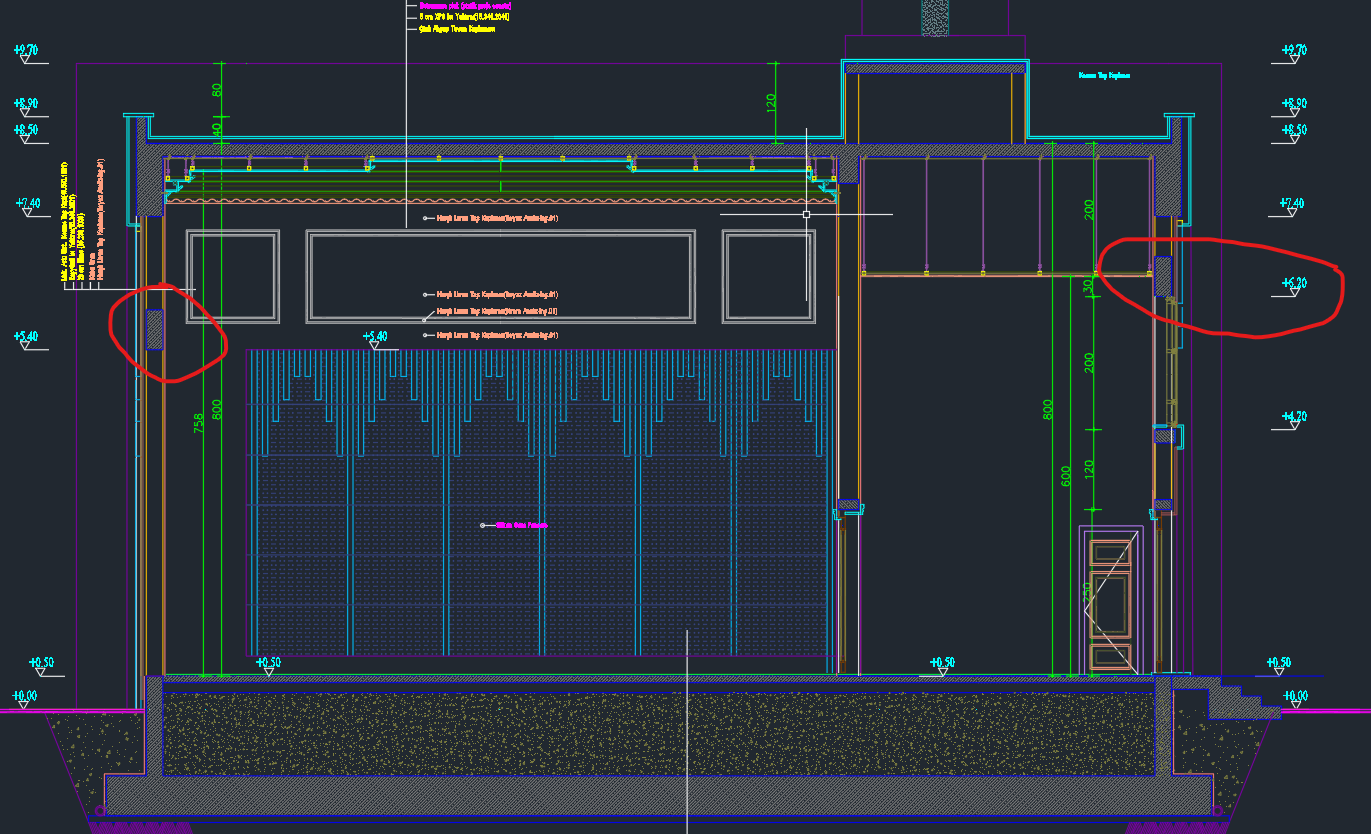The height and width of the screenshot is (834, 1371).
Task: Click the +0.00 elevation marker at bottom left
Action: pos(24,696)
